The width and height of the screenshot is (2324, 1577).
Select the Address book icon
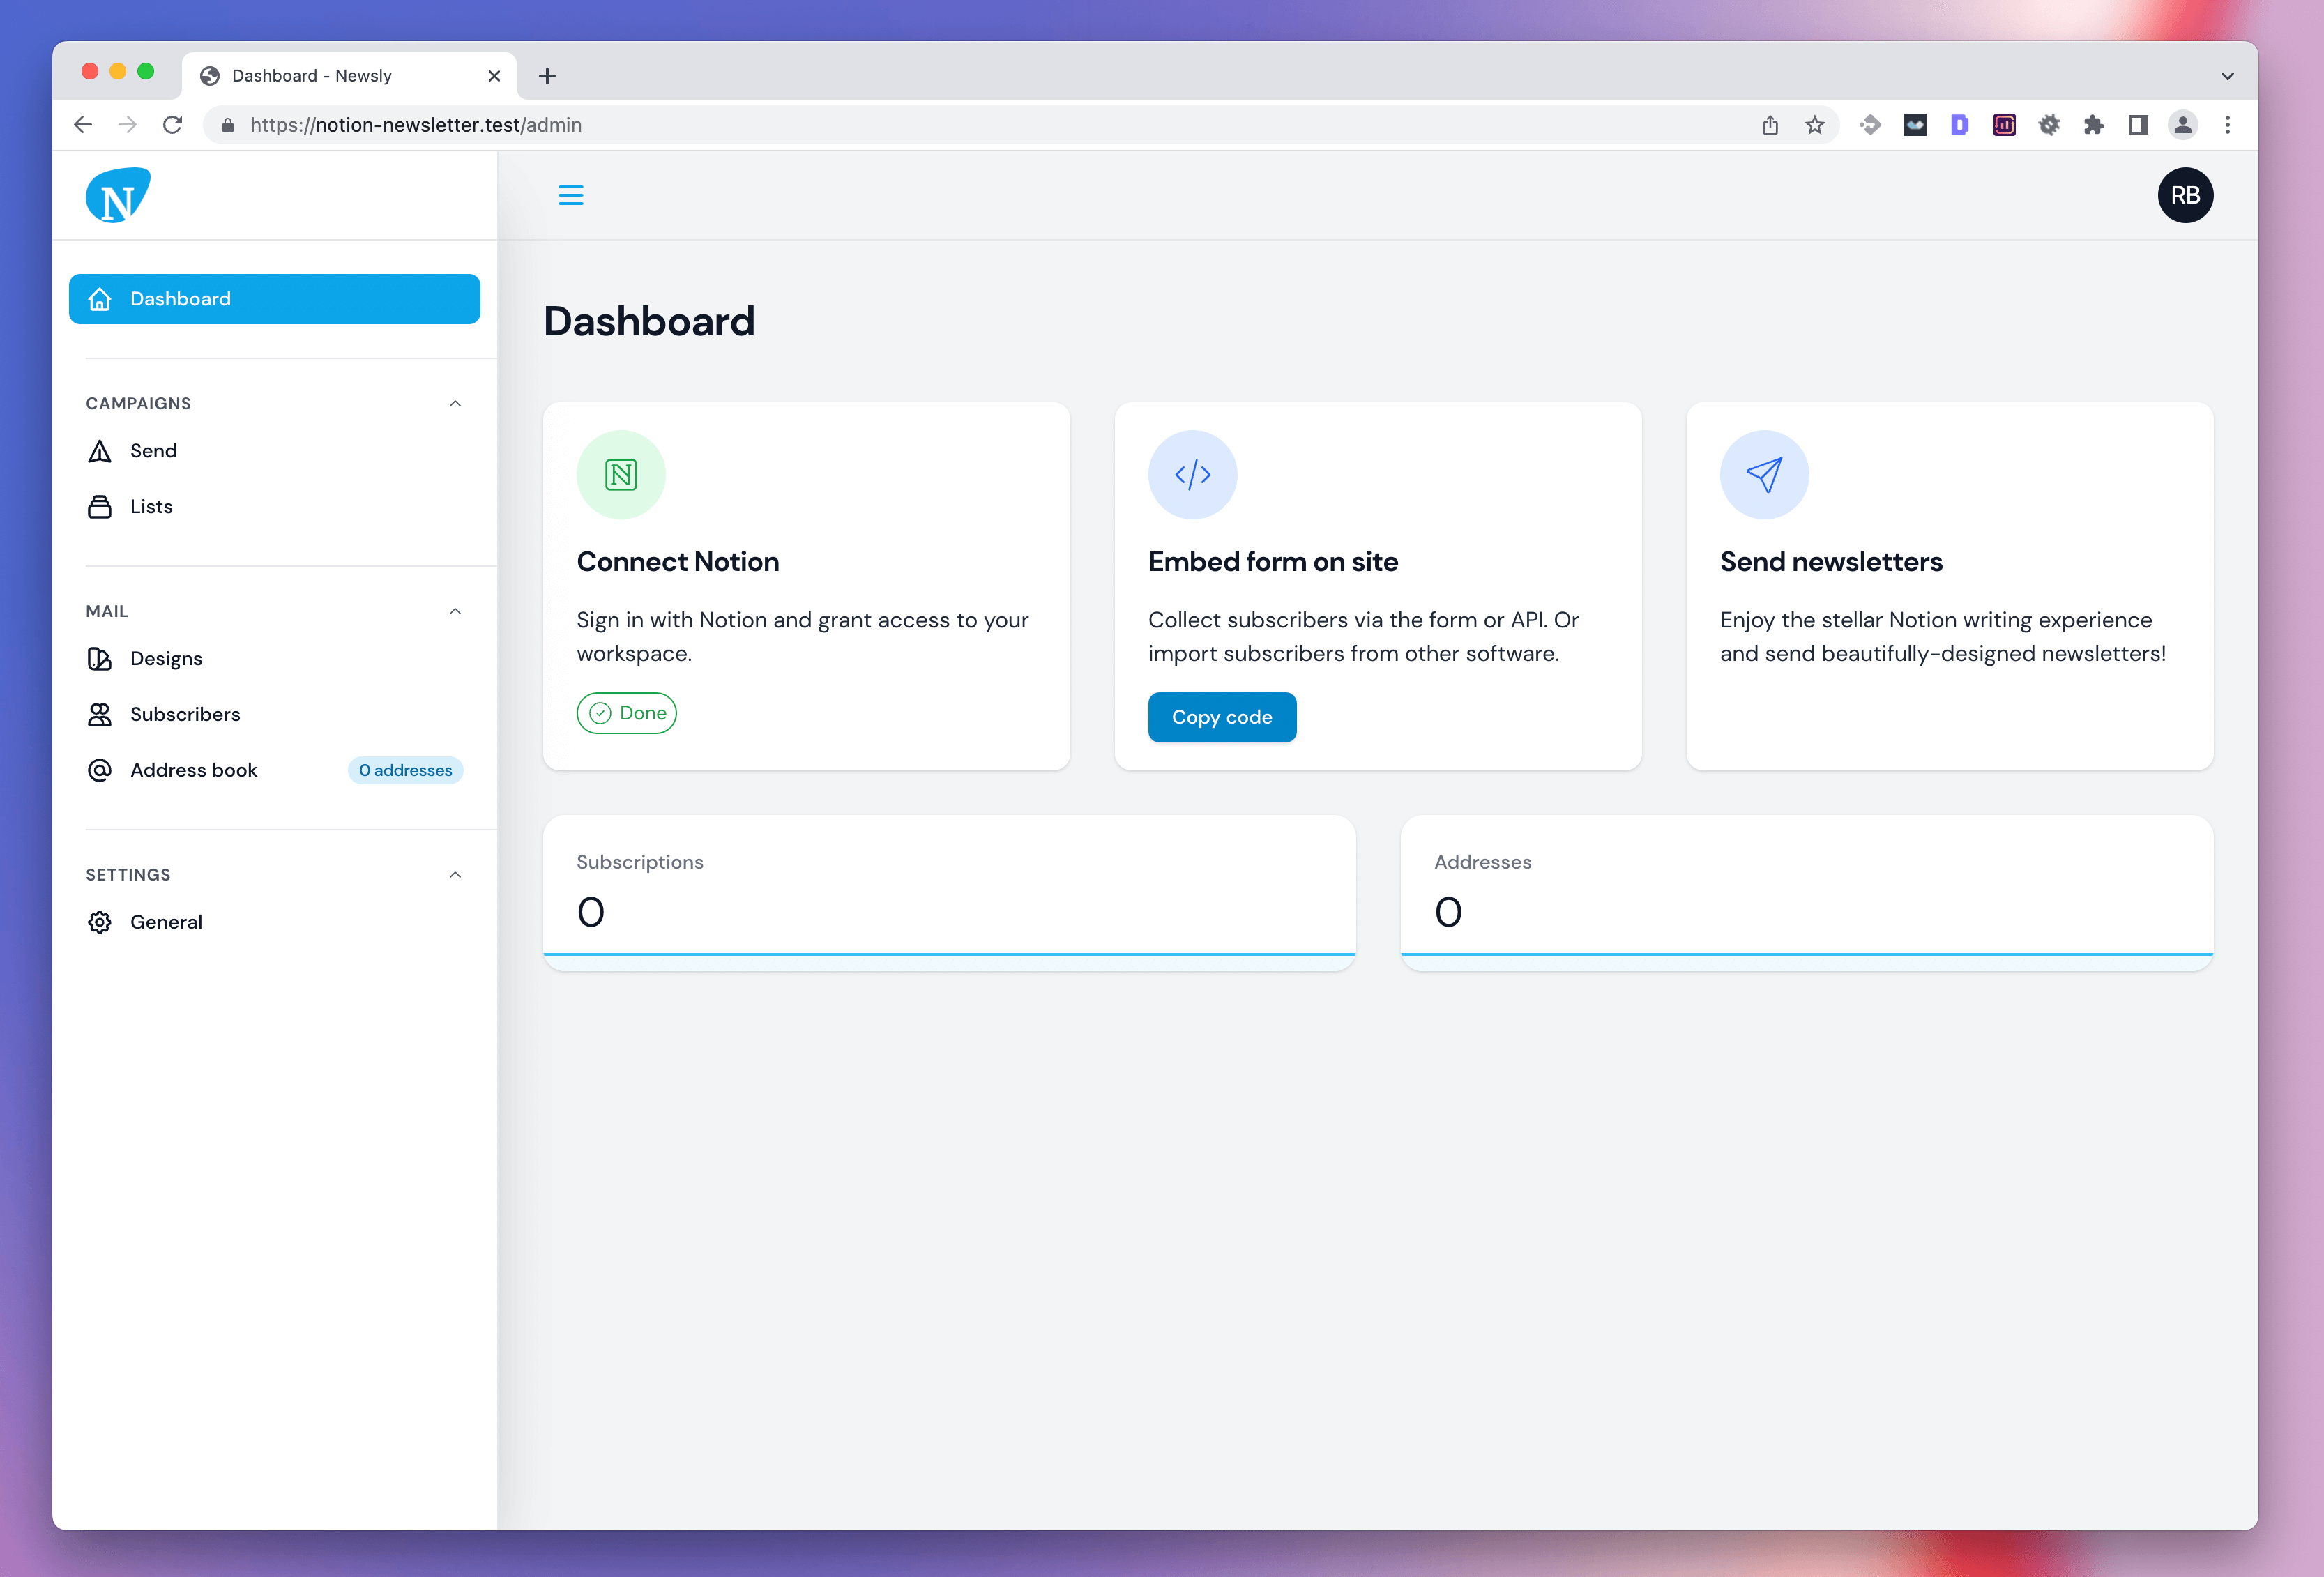(100, 769)
